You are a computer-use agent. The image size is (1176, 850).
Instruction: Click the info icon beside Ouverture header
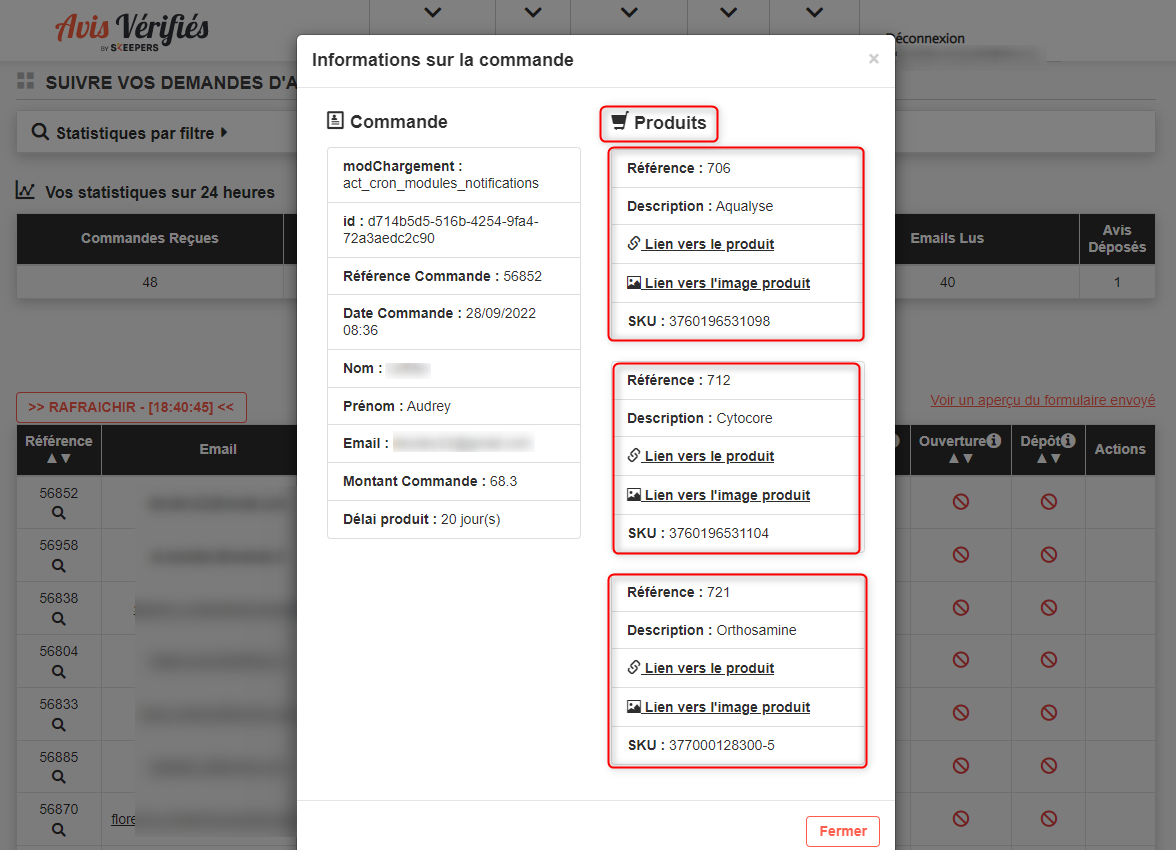point(993,440)
